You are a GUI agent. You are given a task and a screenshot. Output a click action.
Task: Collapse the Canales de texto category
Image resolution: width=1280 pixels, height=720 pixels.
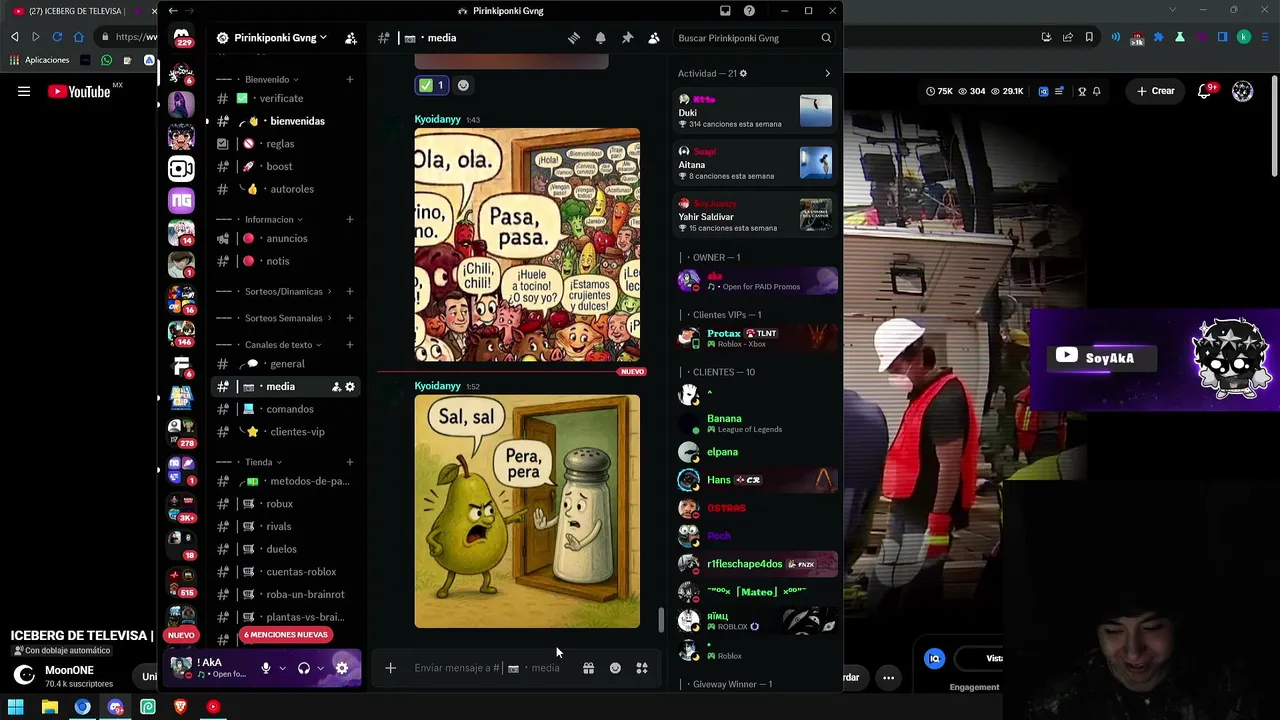point(283,345)
